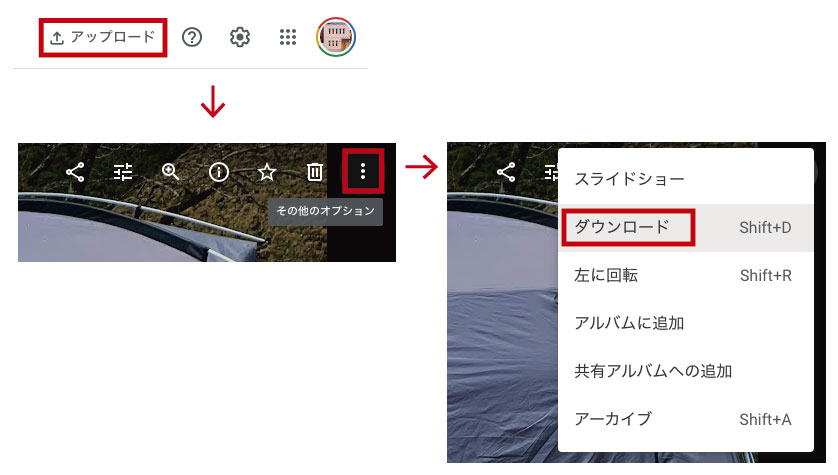Open the help question mark icon

(x=192, y=37)
